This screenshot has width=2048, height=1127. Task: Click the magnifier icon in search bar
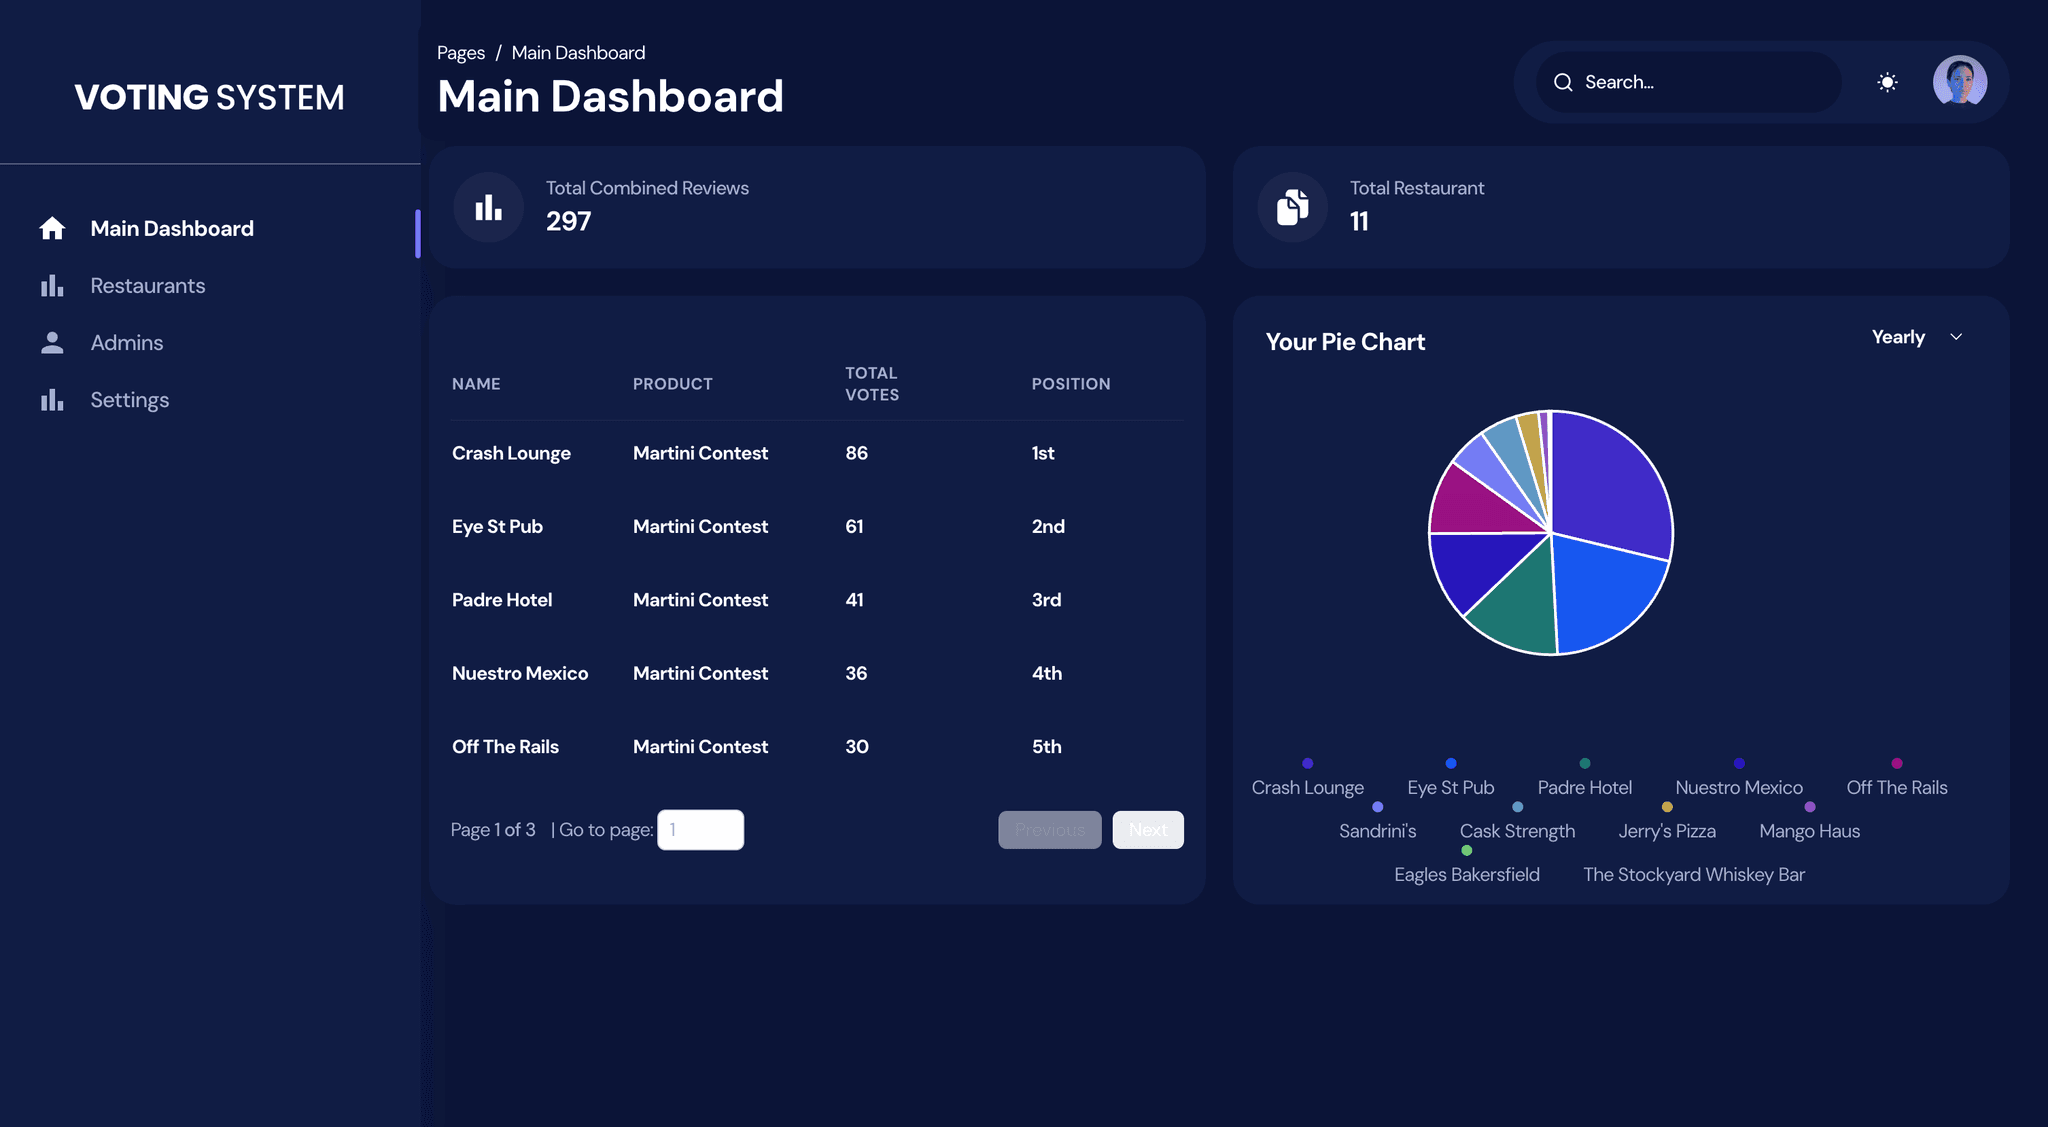[1563, 82]
